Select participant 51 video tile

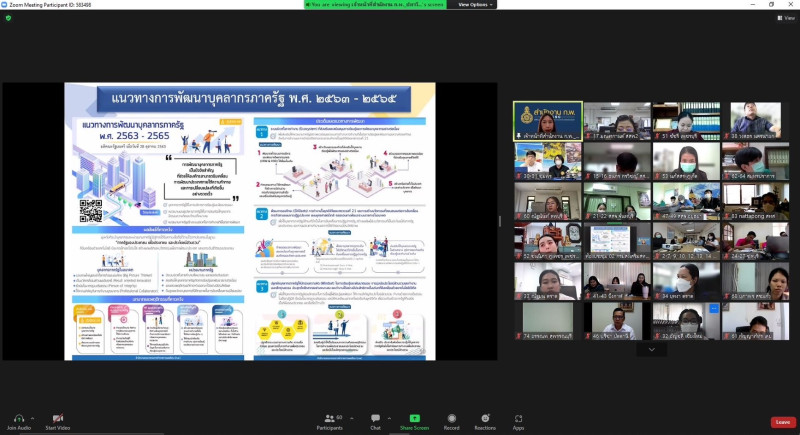coord(686,121)
